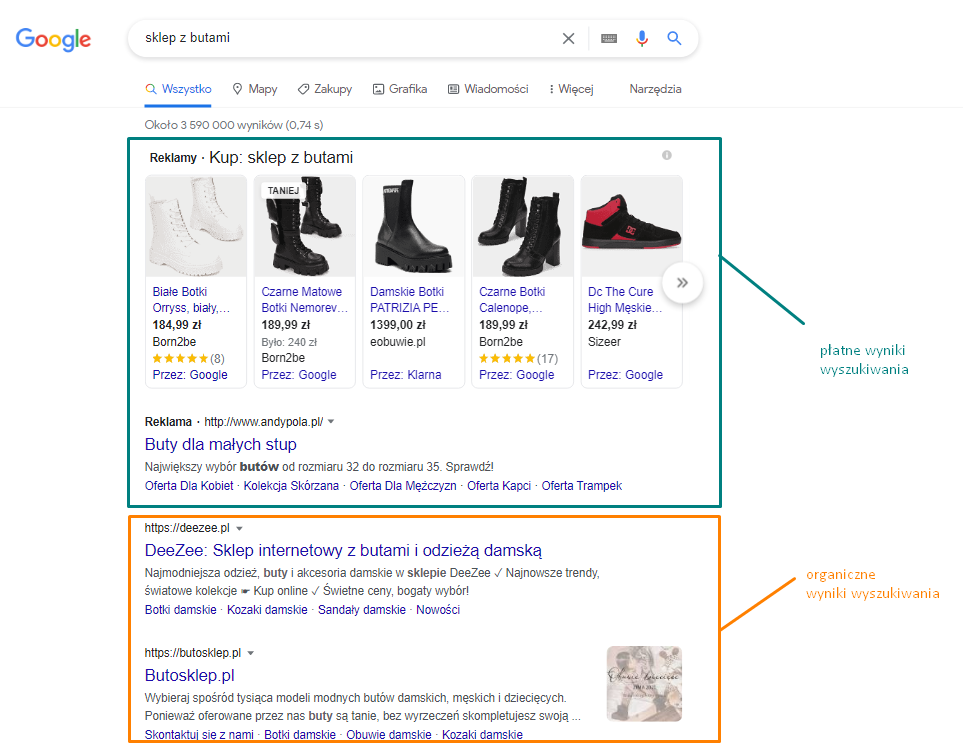Click the star rating with 17 reviews

click(518, 359)
